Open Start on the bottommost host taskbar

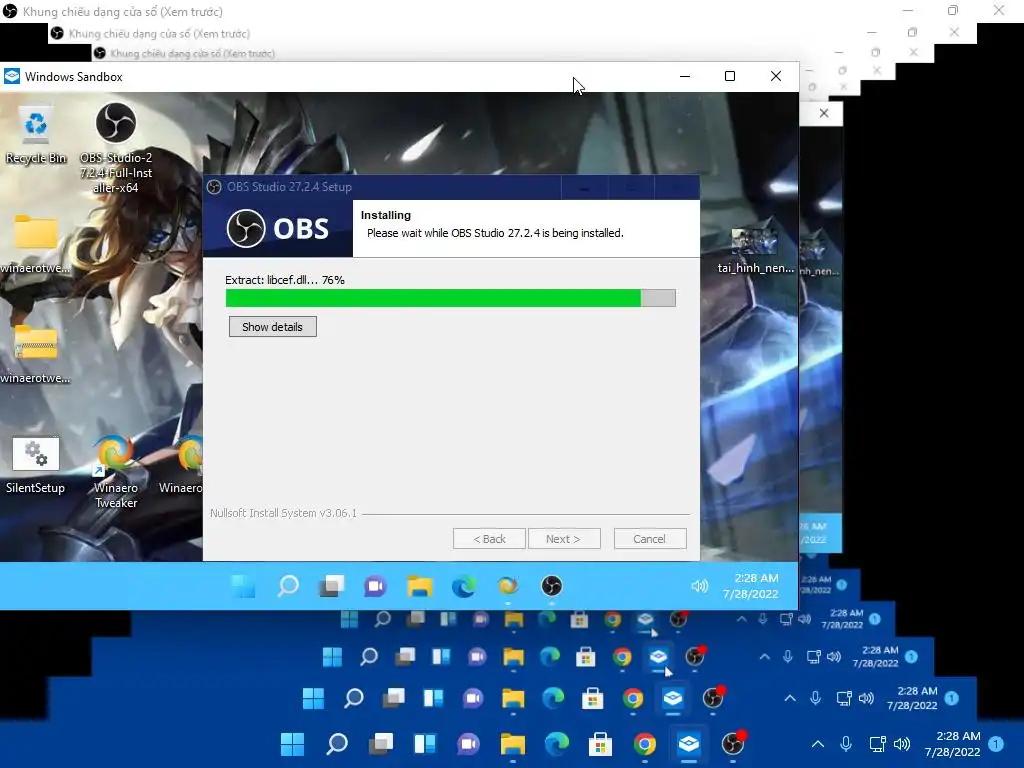pos(293,744)
